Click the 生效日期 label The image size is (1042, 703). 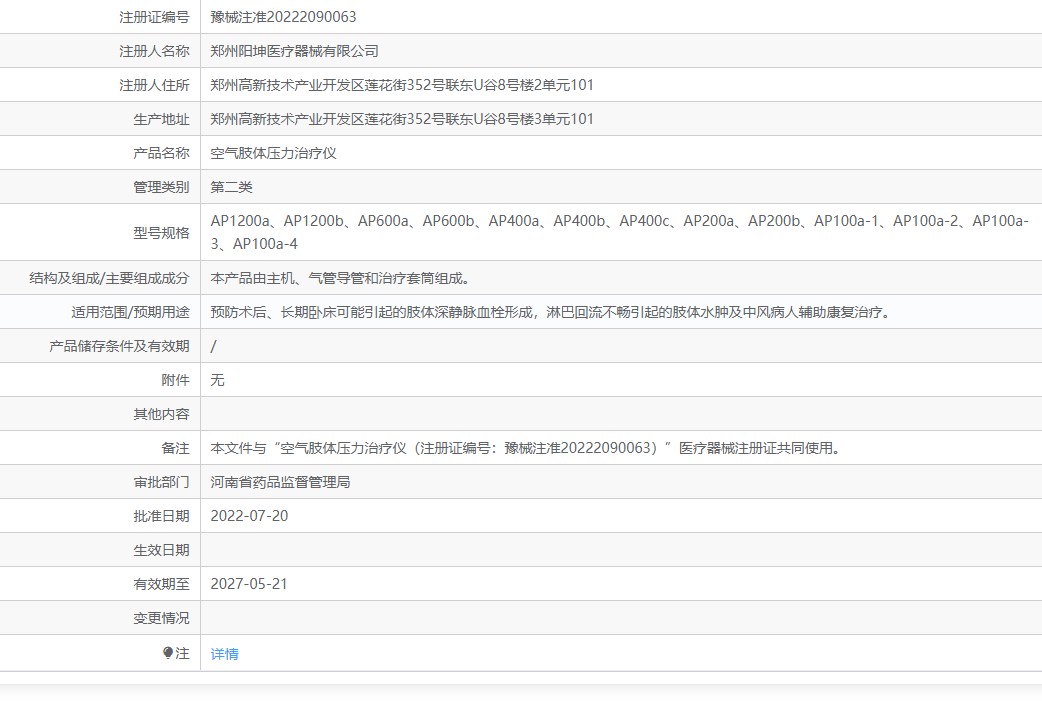161,550
